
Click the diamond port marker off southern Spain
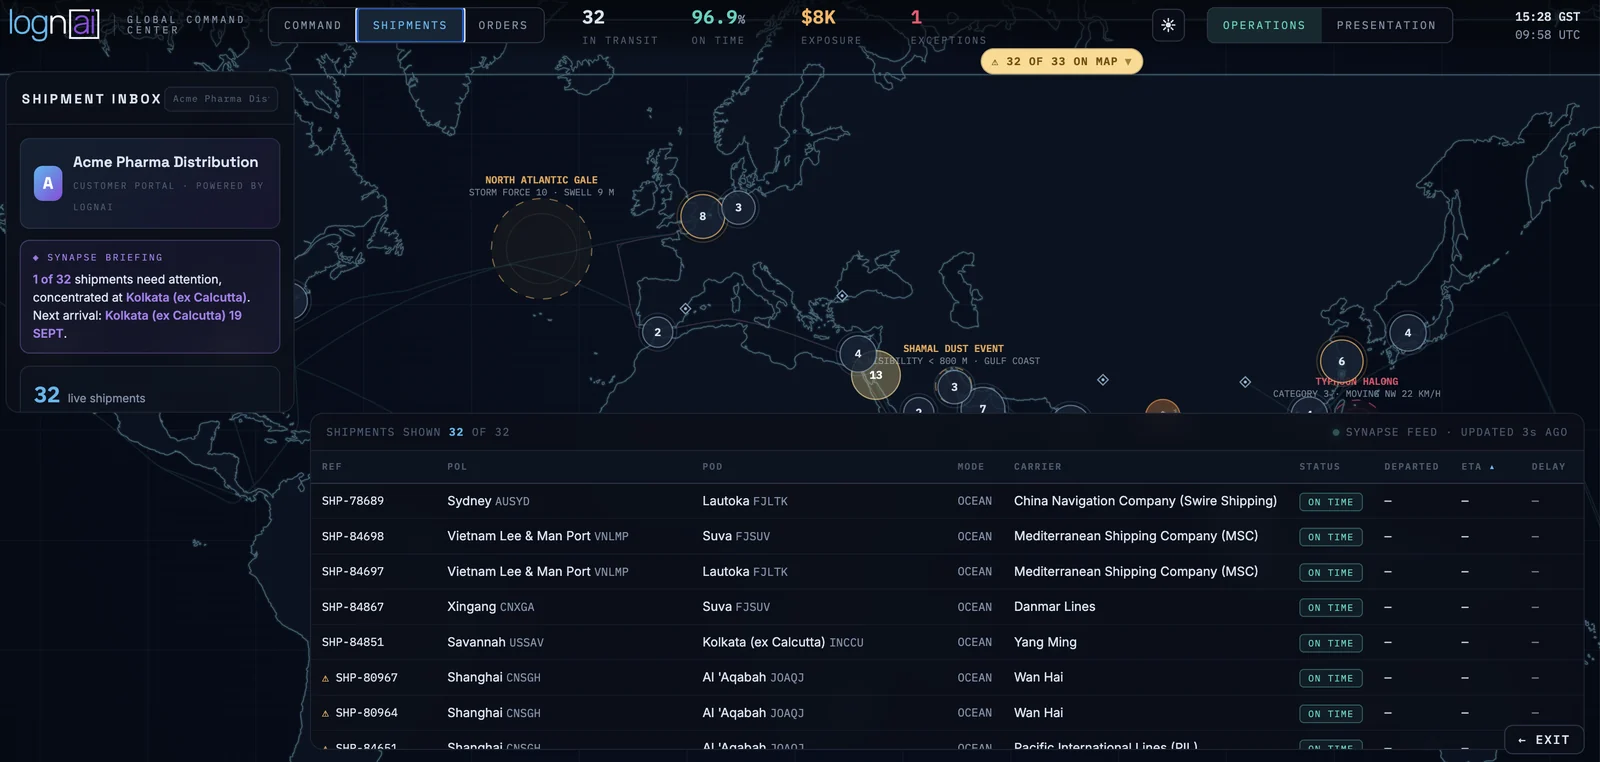click(685, 309)
